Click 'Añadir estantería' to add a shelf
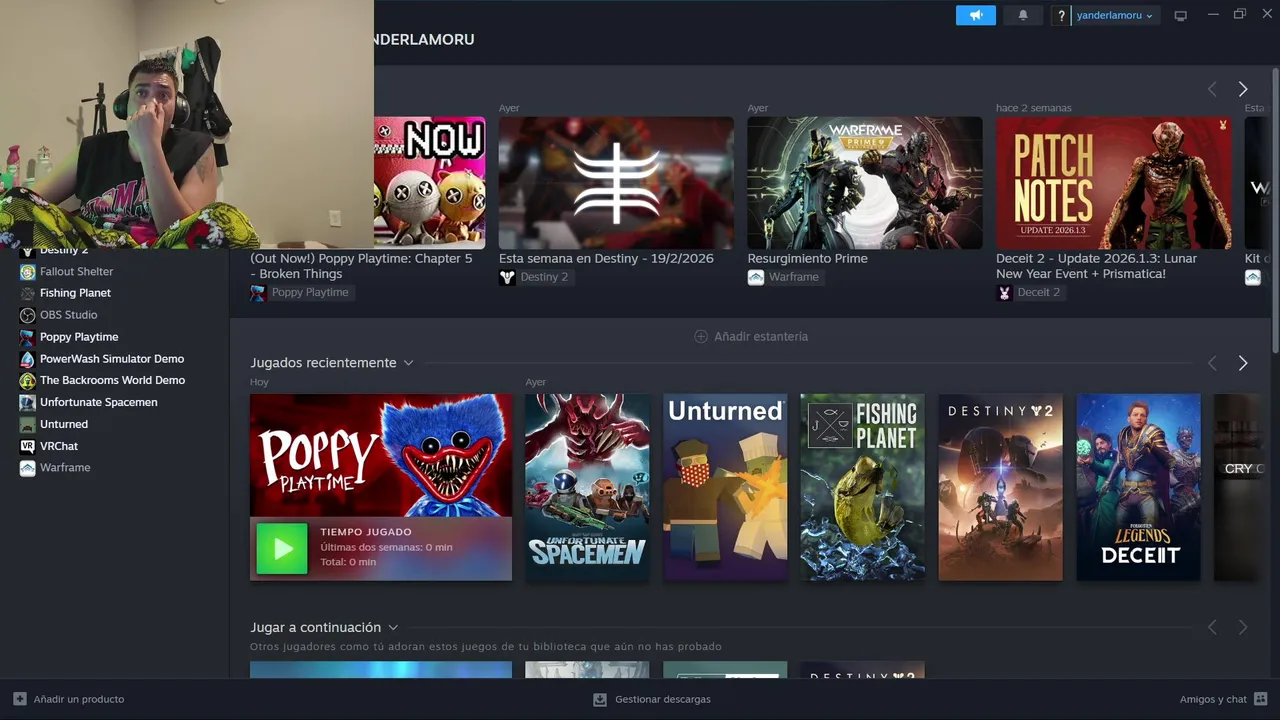Screen dimensions: 1280x720 pos(751,337)
